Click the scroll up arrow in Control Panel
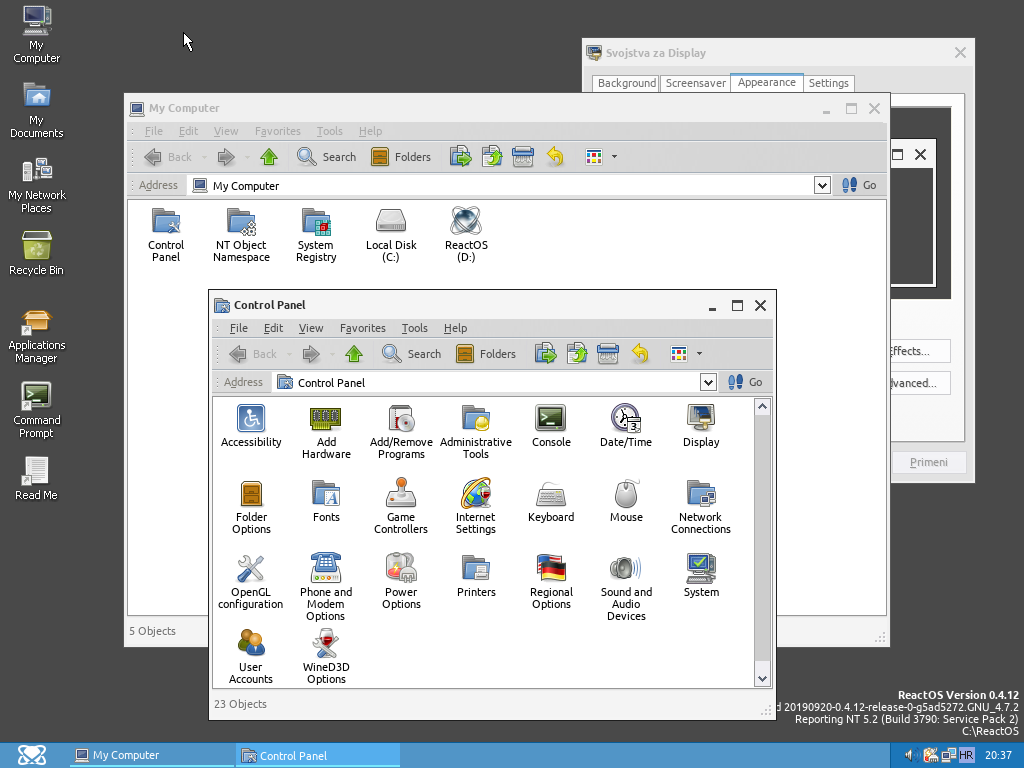 (762, 407)
